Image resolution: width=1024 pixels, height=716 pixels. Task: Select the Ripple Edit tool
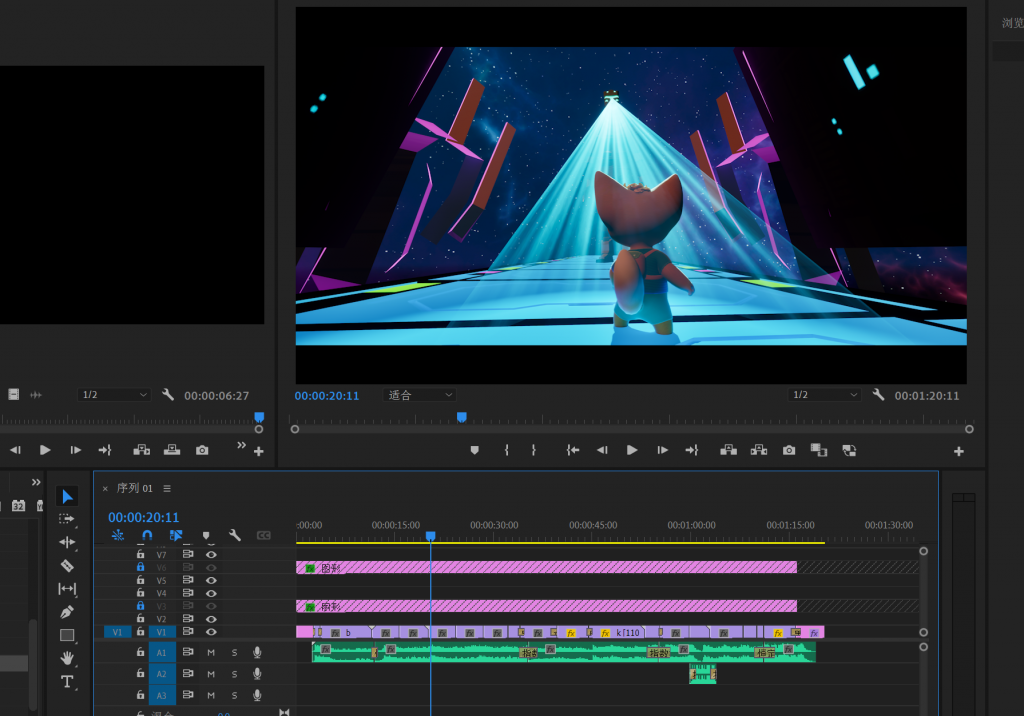67,542
